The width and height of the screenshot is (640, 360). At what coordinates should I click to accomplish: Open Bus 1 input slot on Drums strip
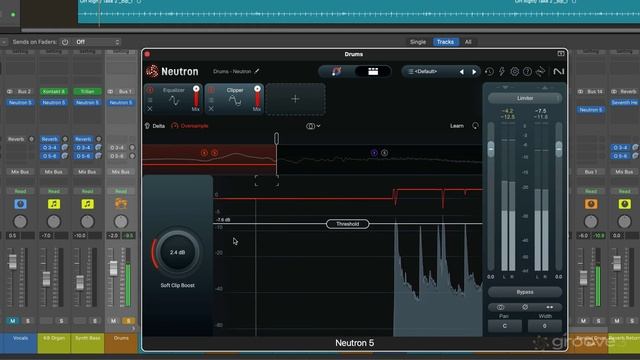click(124, 91)
